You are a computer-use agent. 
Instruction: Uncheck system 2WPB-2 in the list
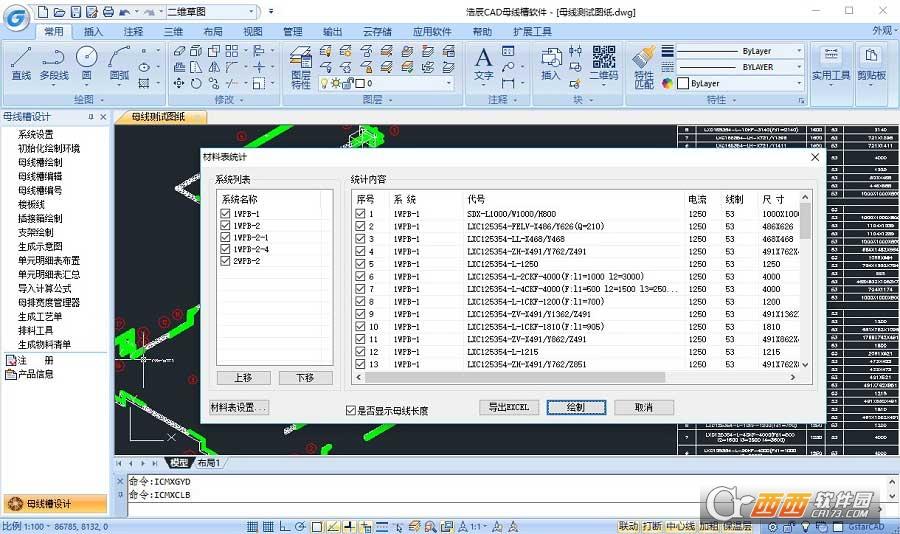coord(225,260)
